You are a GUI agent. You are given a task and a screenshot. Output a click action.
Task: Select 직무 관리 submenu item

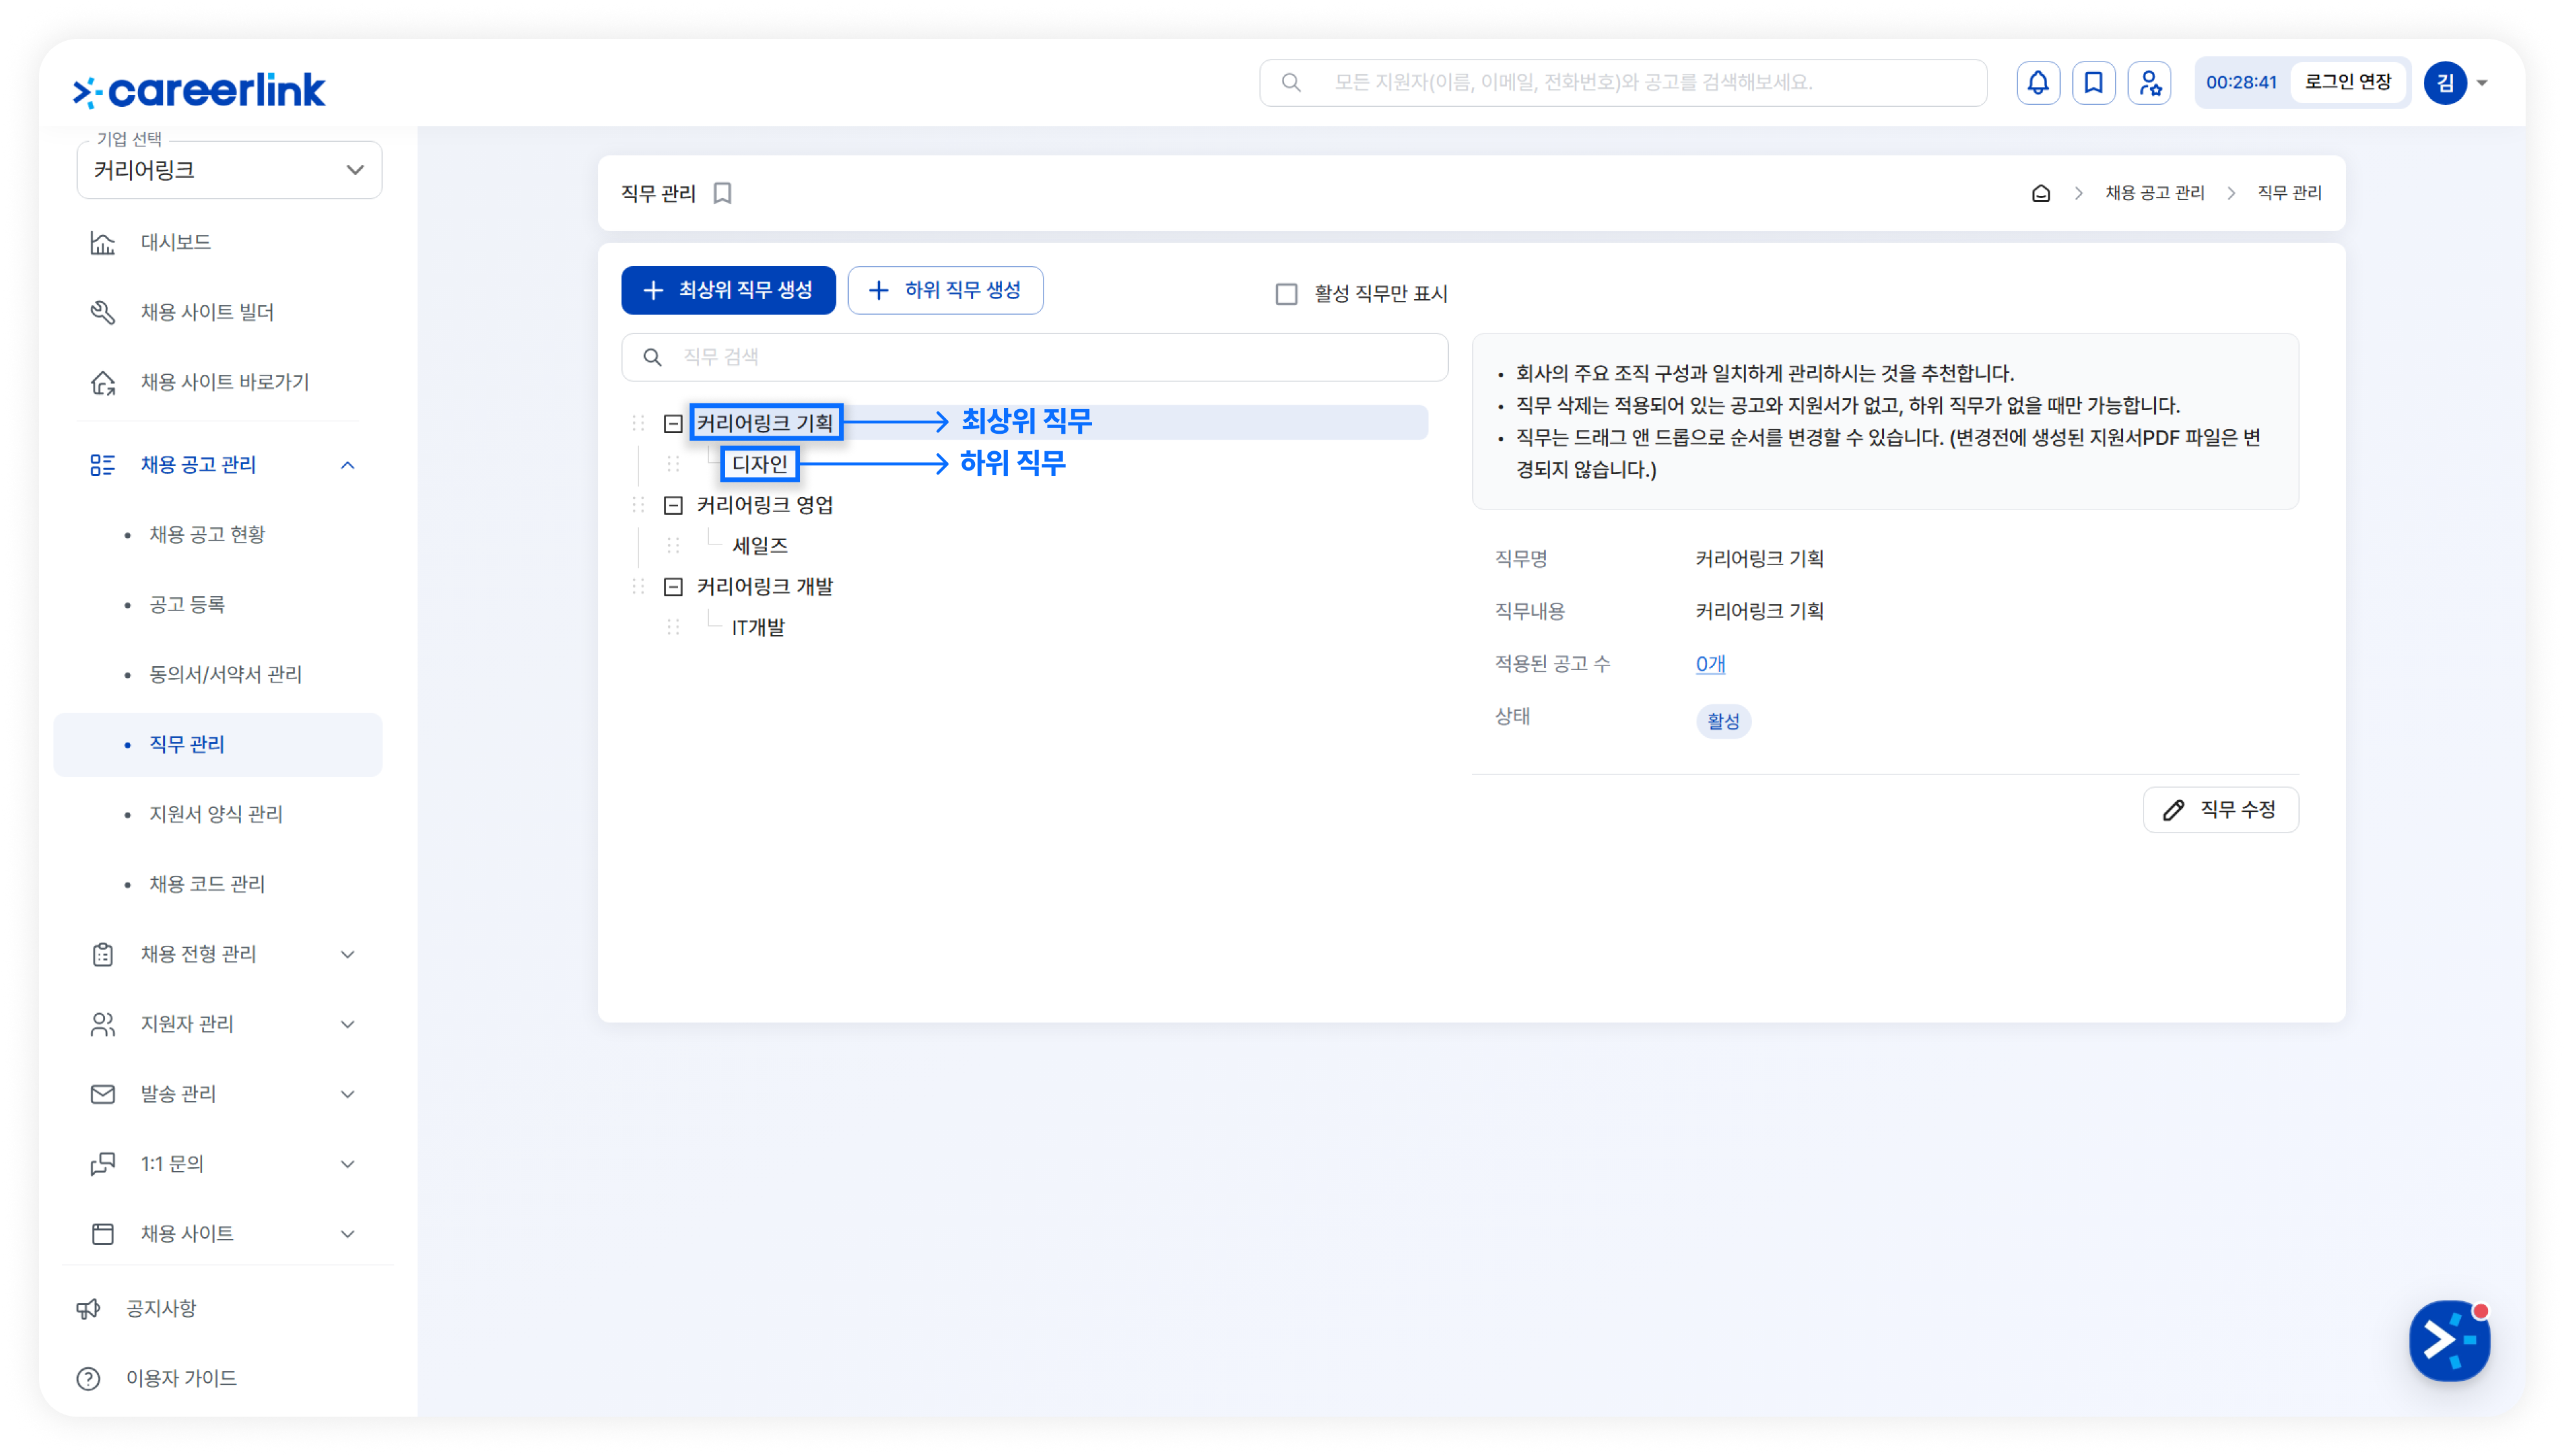pyautogui.click(x=218, y=745)
